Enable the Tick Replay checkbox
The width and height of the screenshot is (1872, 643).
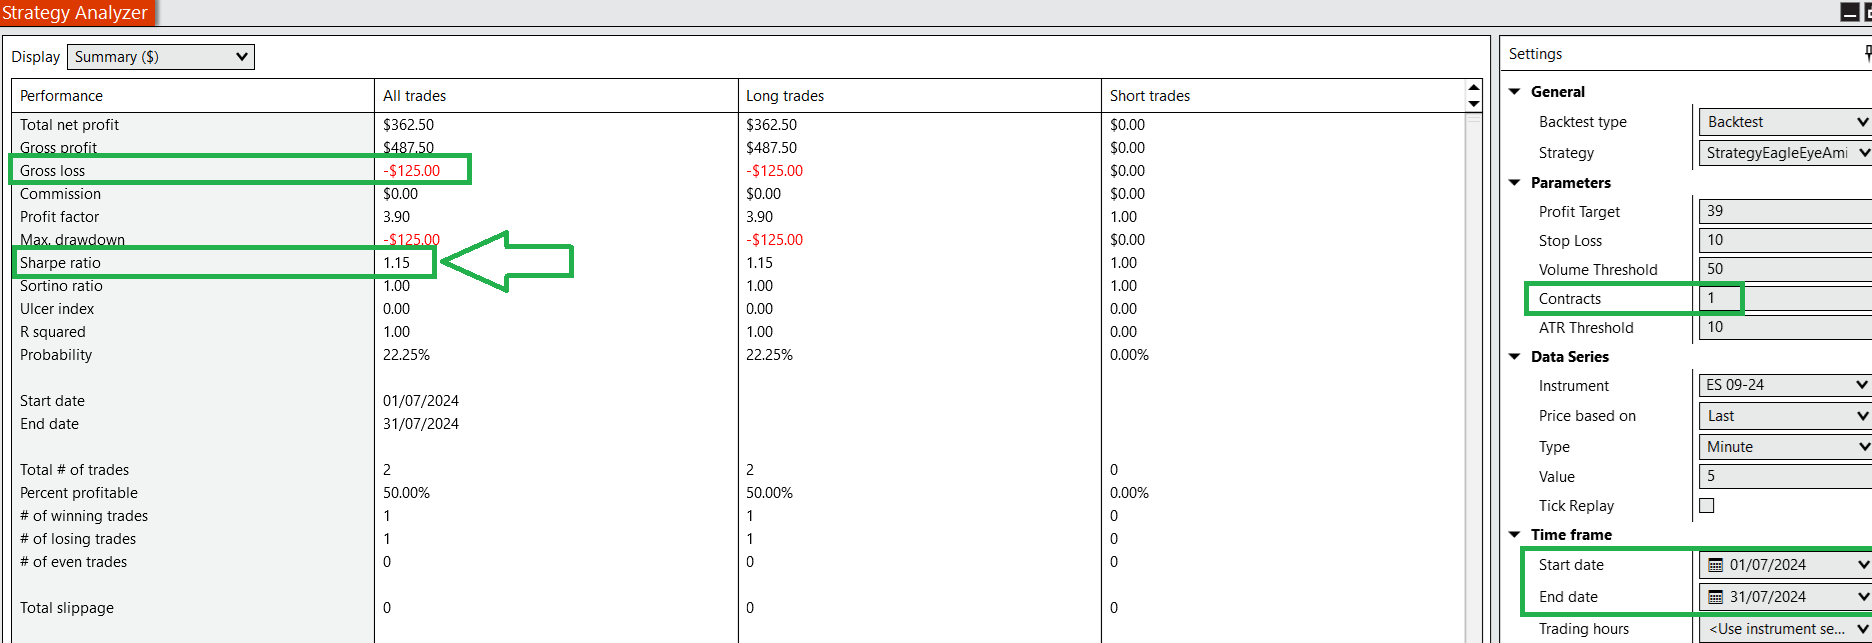pos(1707,506)
